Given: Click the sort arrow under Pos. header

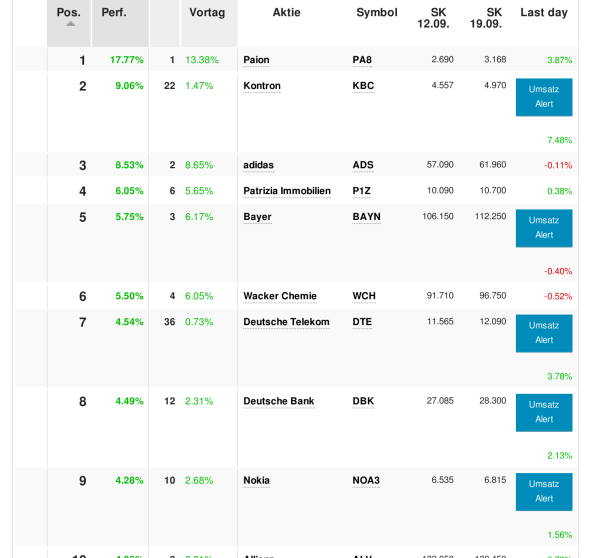Looking at the screenshot, I should (69, 23).
